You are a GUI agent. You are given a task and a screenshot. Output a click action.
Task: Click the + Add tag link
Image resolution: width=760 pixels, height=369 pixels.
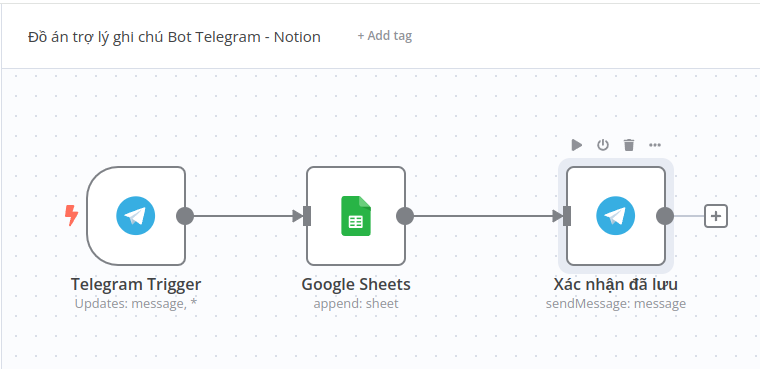coord(384,36)
